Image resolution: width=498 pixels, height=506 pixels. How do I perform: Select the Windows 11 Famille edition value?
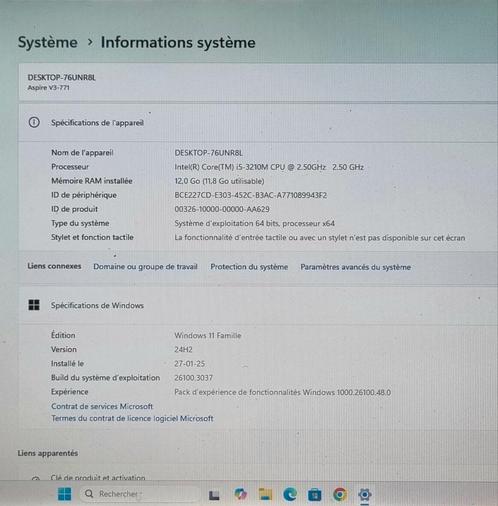pos(208,335)
